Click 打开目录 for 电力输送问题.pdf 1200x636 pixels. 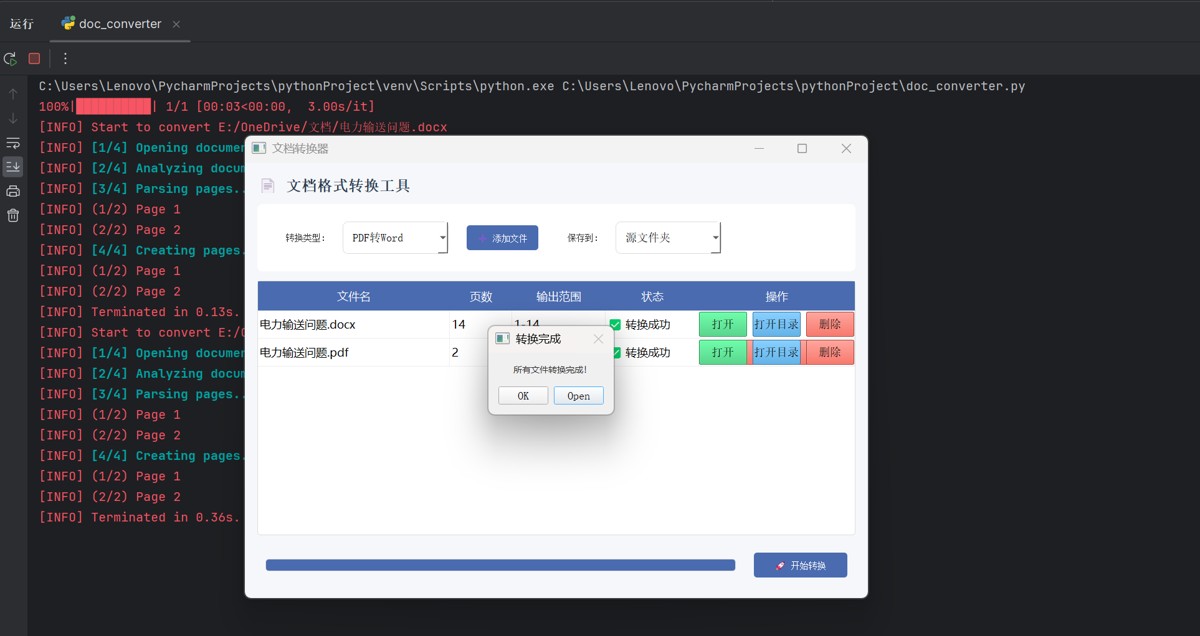point(777,352)
